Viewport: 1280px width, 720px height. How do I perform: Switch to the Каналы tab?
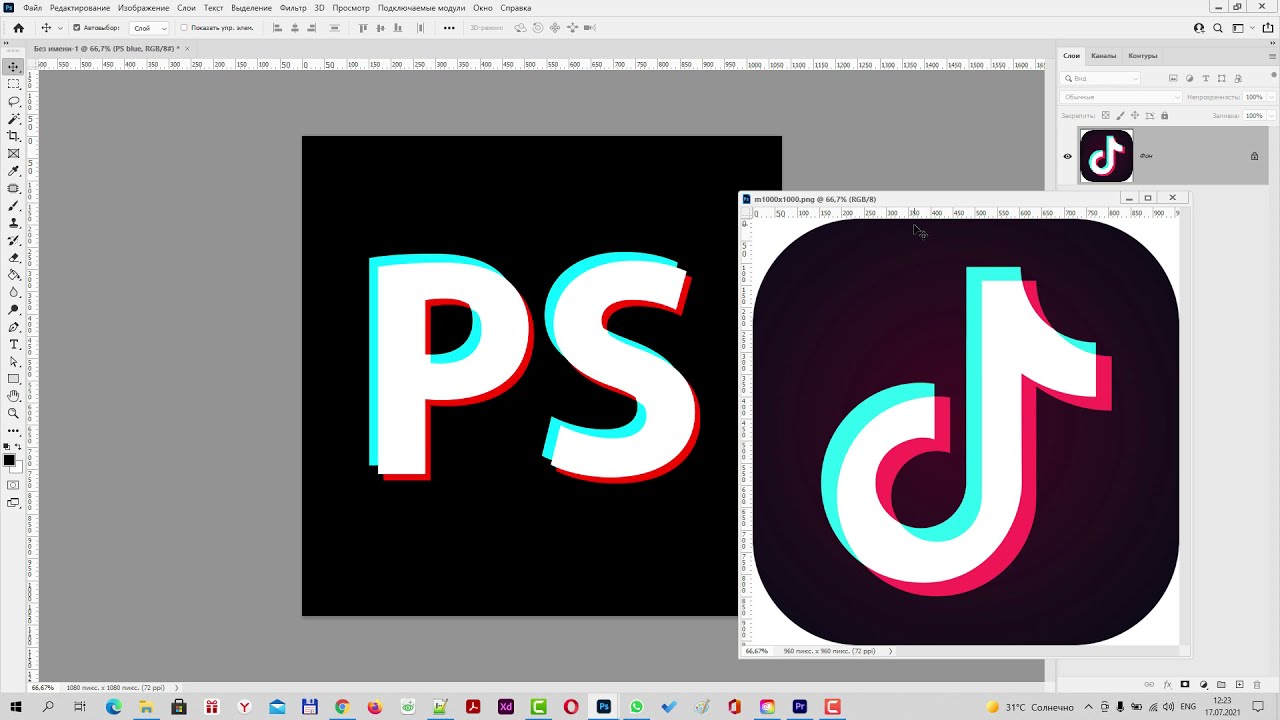coord(1104,56)
